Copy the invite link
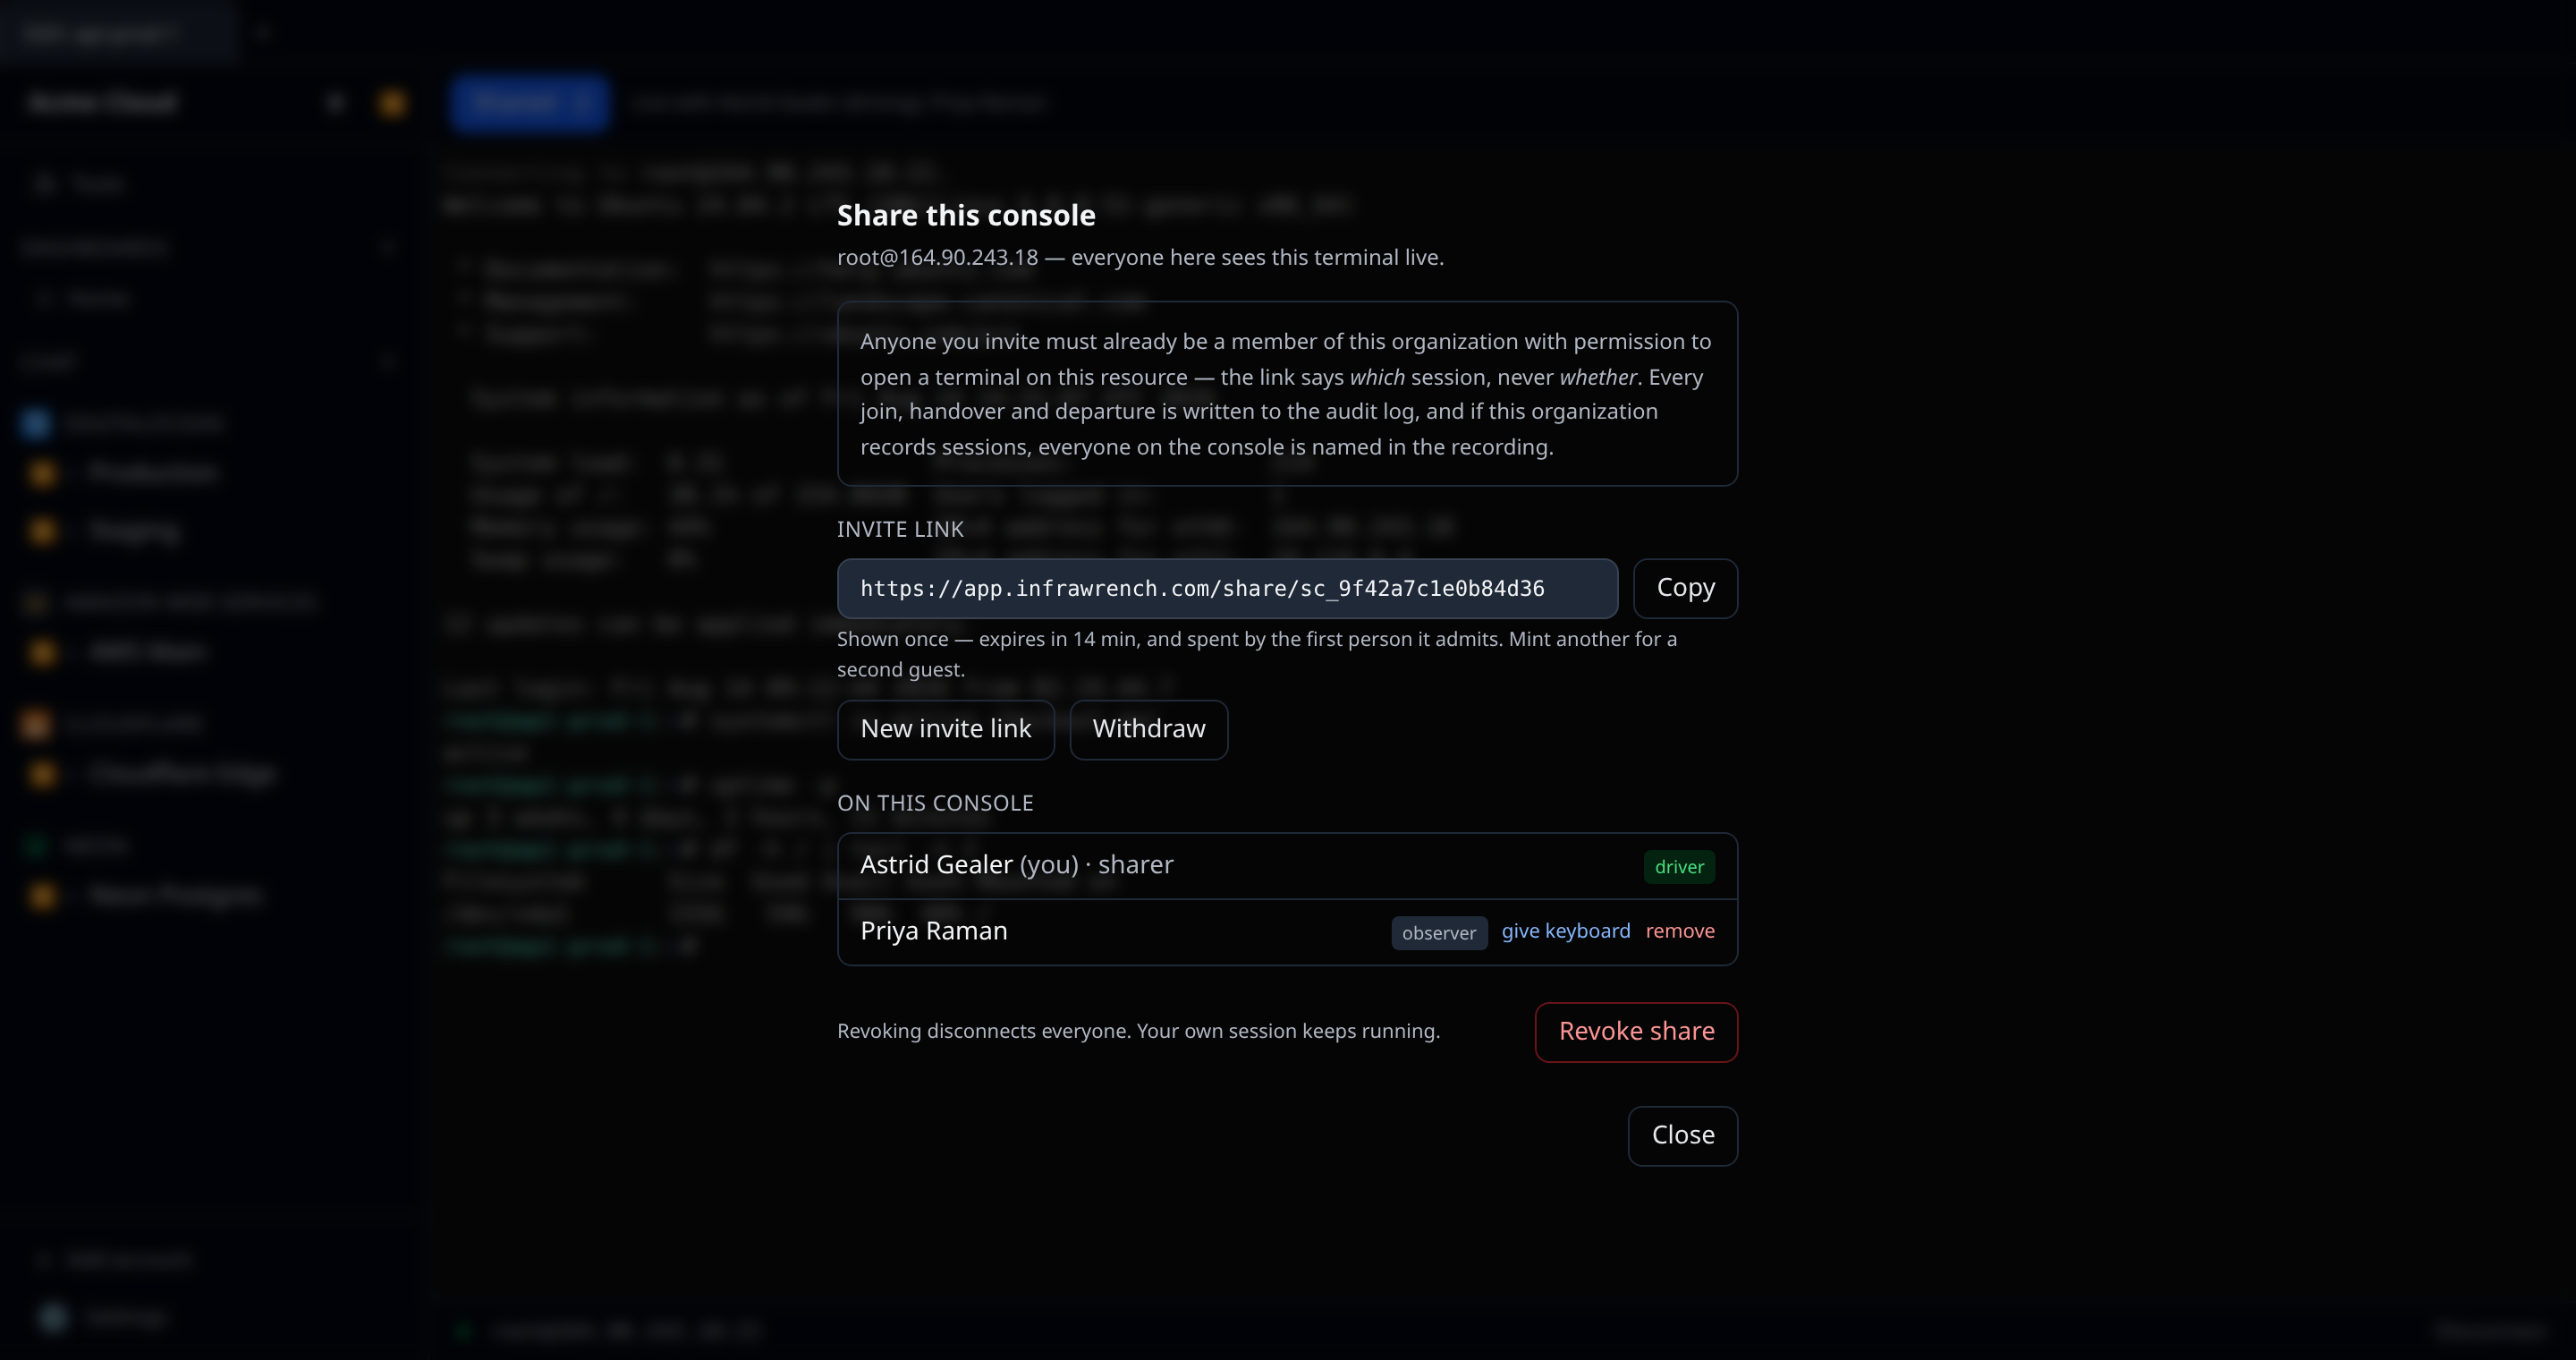Image resolution: width=2576 pixels, height=1360 pixels. (x=1685, y=588)
